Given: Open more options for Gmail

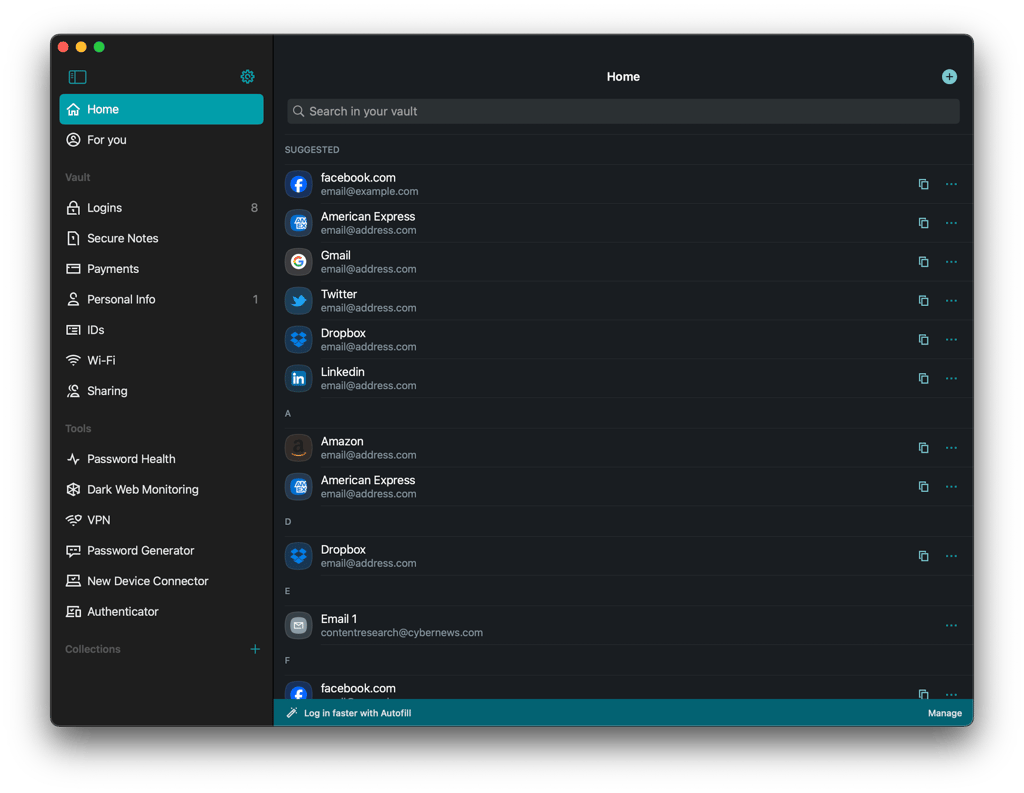Looking at the screenshot, I should [951, 262].
